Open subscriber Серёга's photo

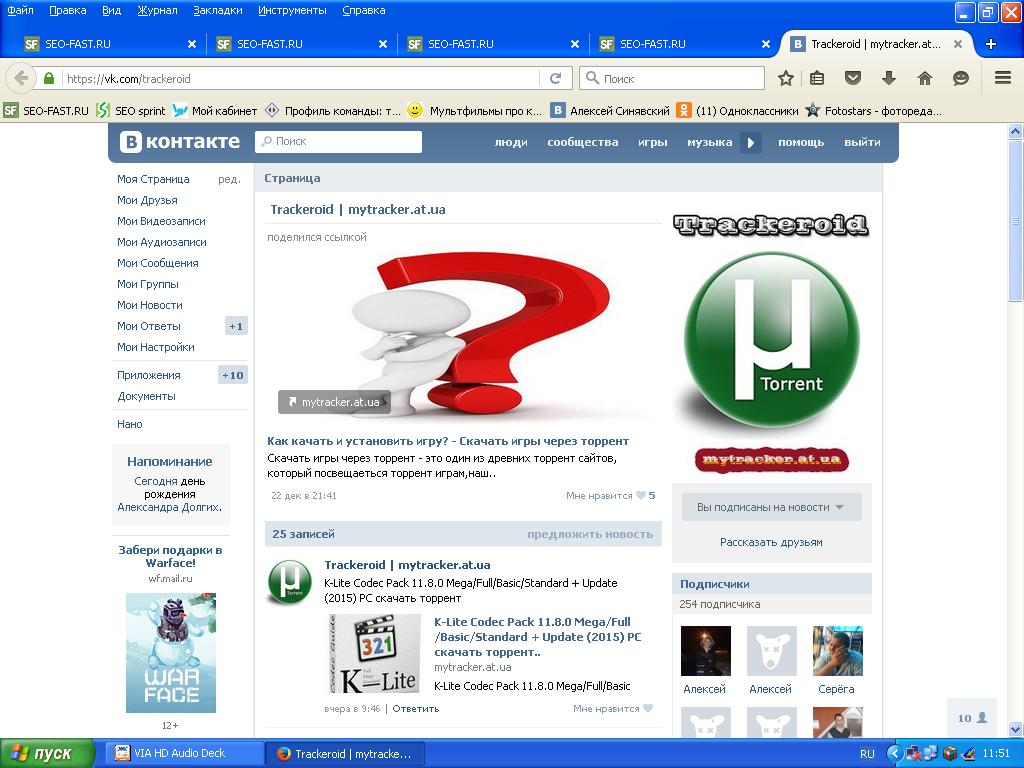coord(837,651)
